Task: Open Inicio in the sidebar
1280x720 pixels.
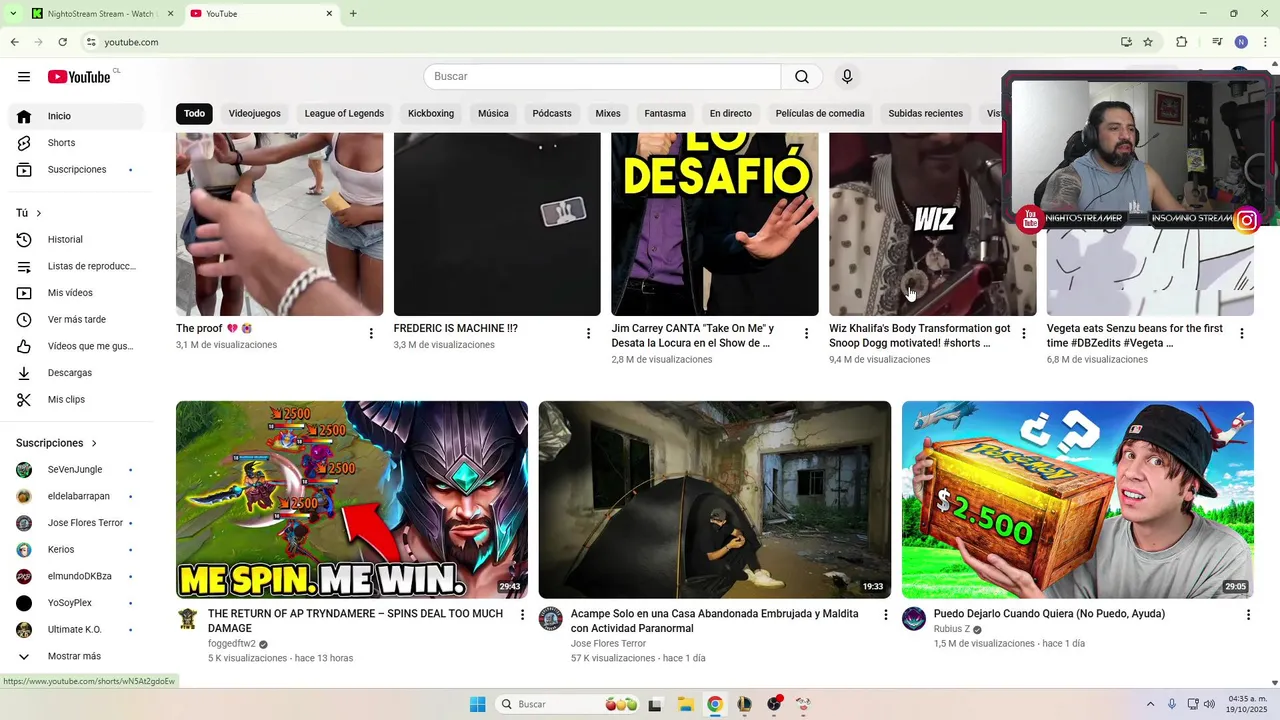Action: (x=76, y=116)
